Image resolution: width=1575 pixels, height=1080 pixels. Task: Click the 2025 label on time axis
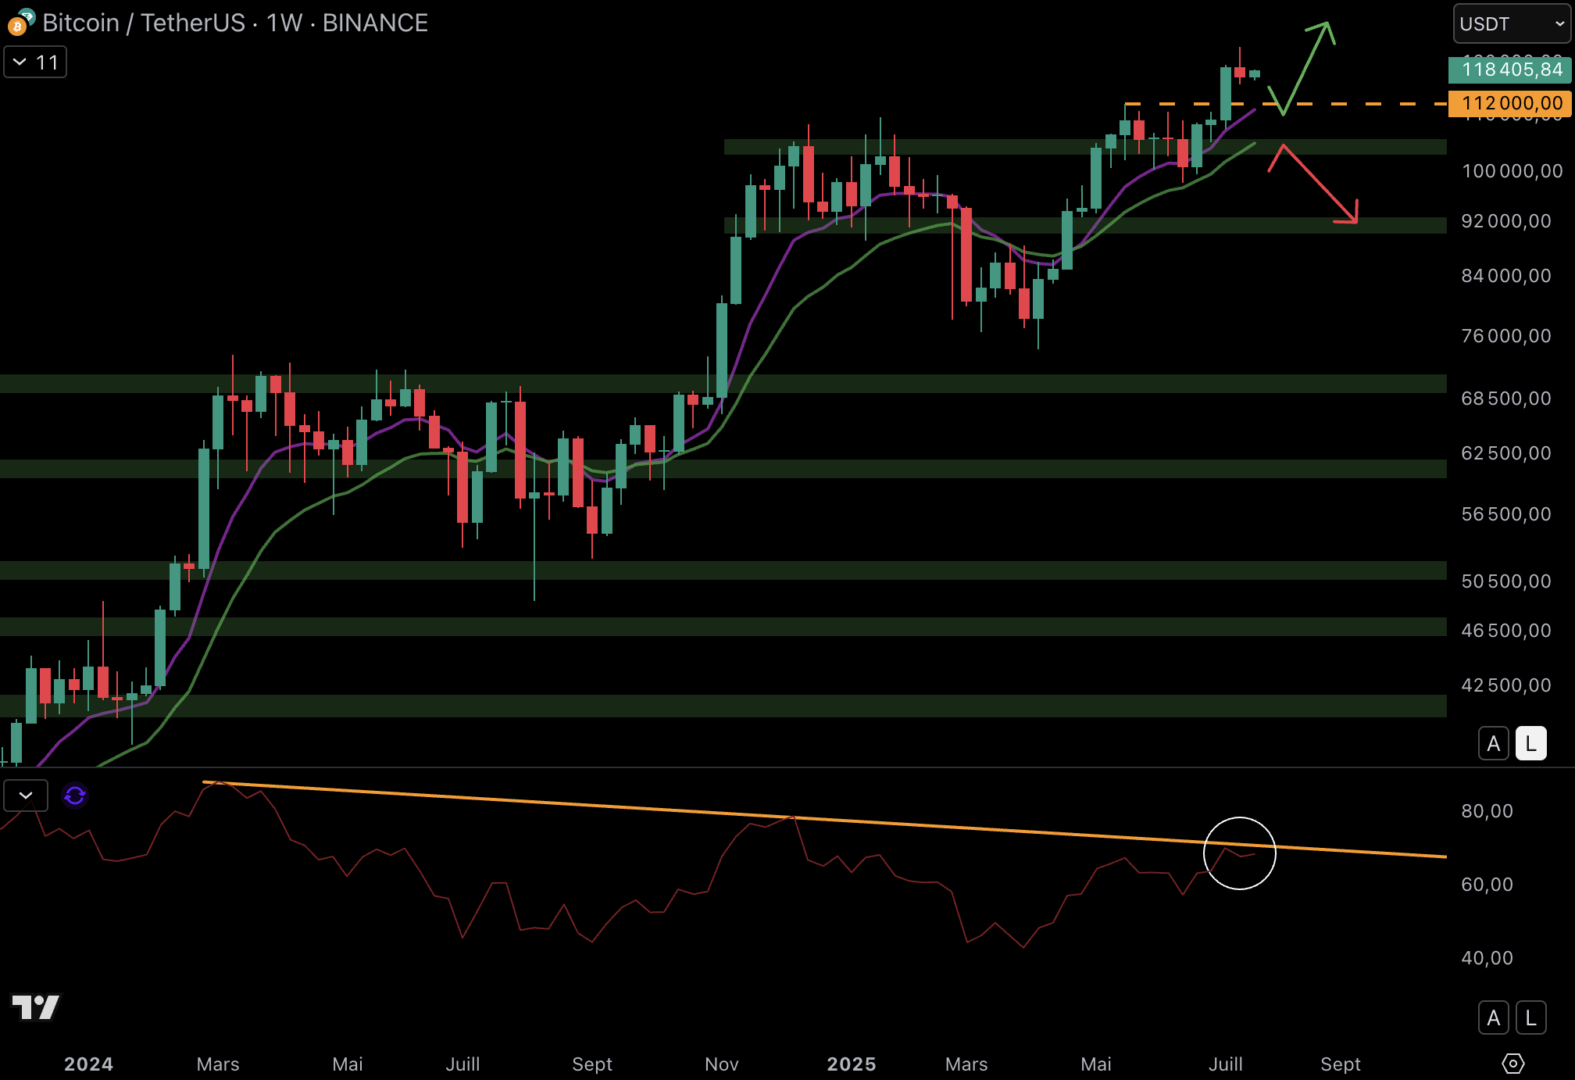pos(851,1064)
